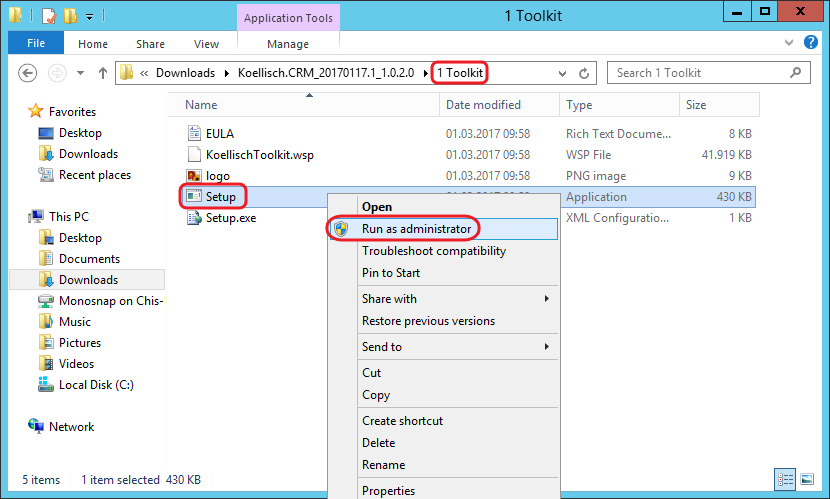Sort files by Name column

point(304,105)
